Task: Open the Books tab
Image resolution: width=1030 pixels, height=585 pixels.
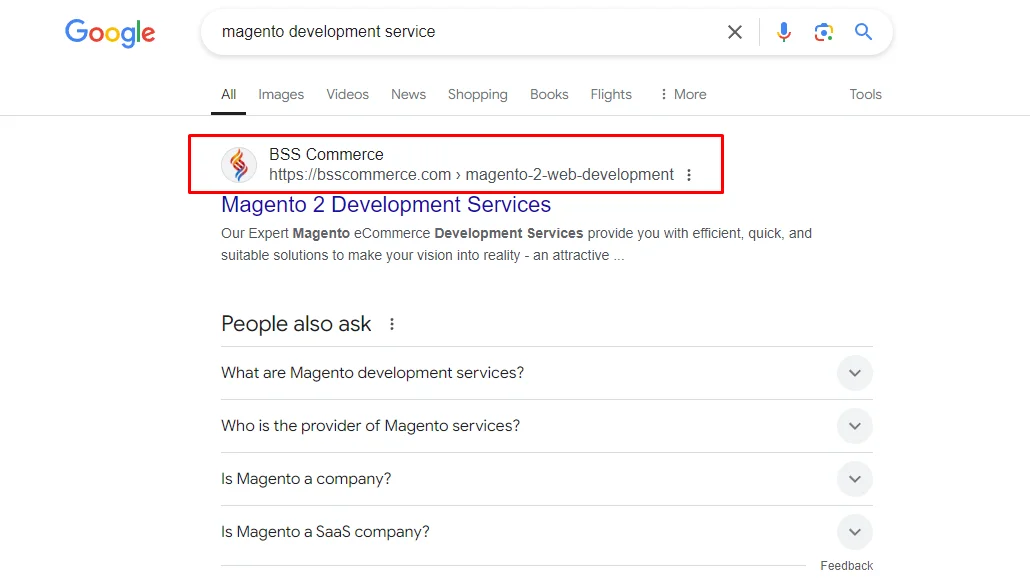Action: point(549,95)
